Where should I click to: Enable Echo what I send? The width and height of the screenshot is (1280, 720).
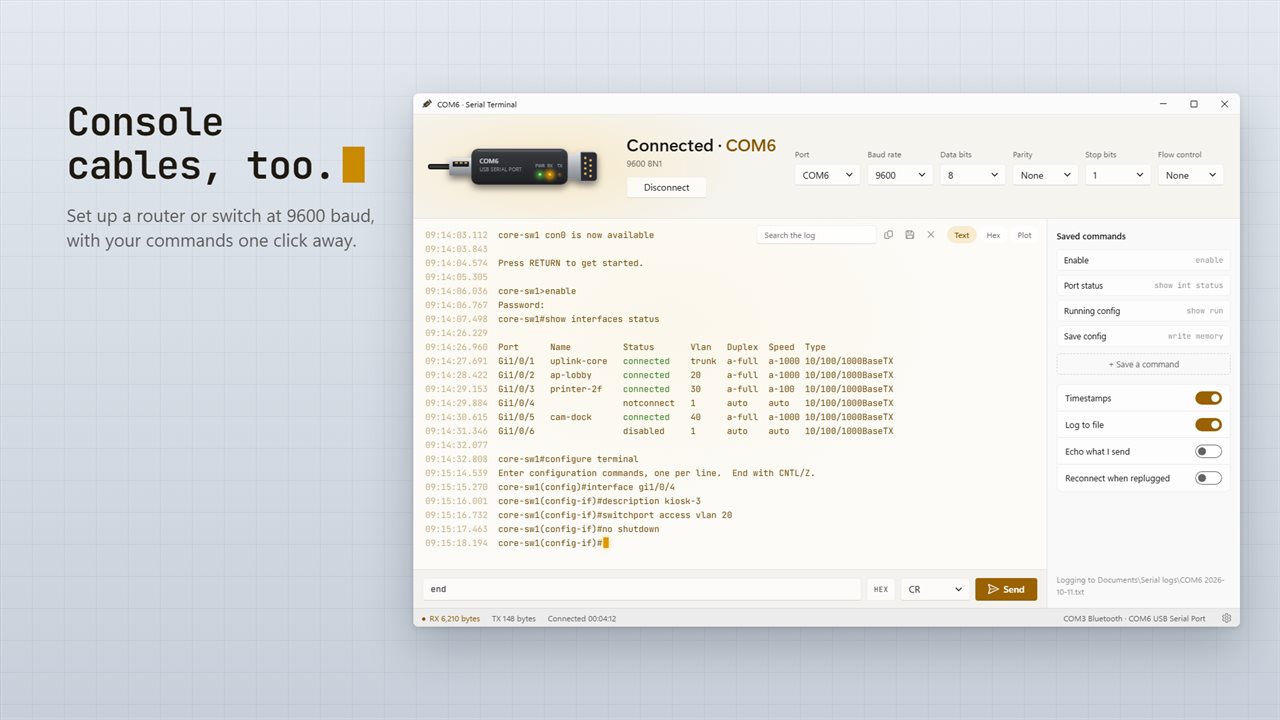[x=1208, y=451]
